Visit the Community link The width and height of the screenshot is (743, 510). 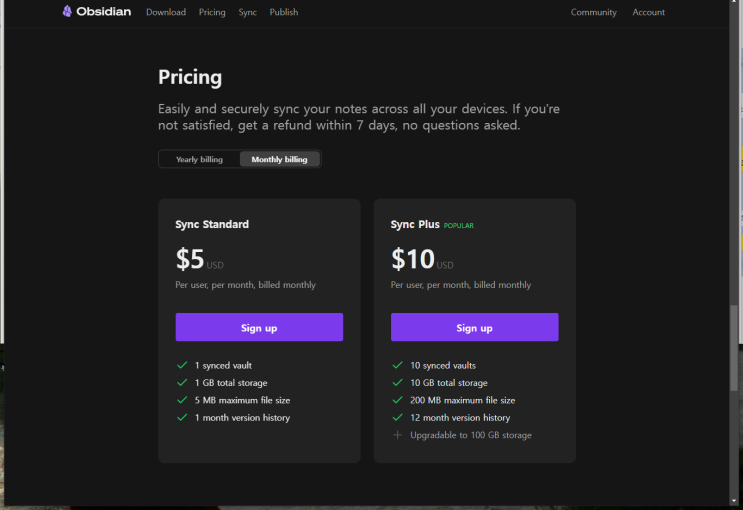594,12
